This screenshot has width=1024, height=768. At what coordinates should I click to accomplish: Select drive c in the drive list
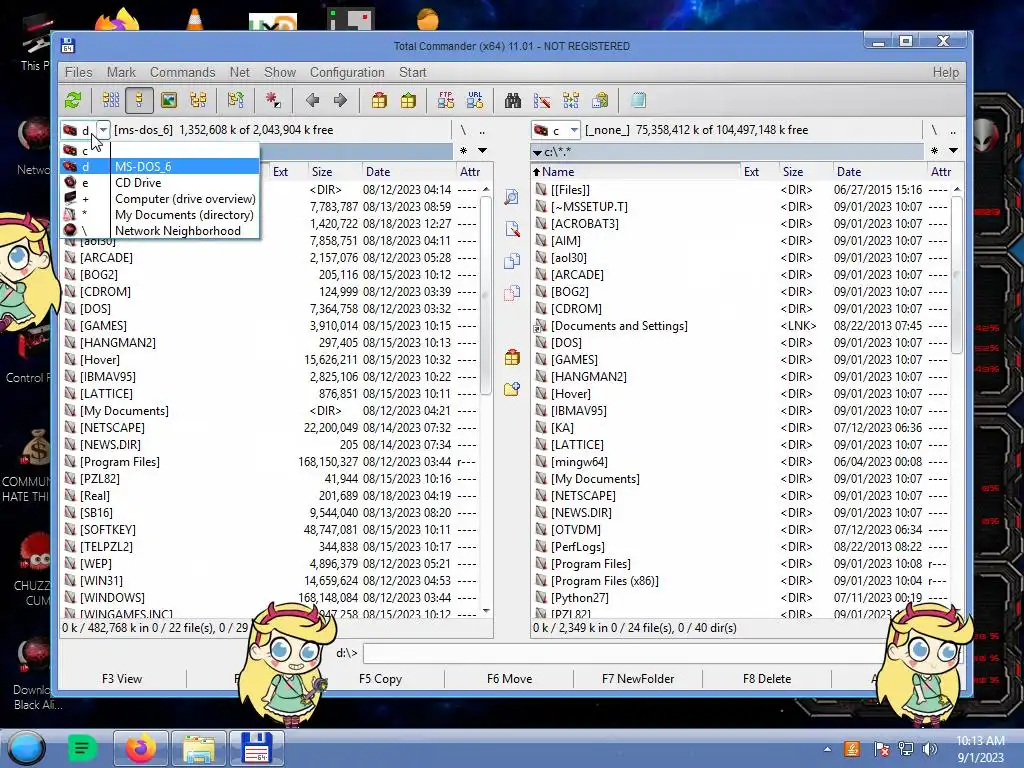tap(160, 151)
